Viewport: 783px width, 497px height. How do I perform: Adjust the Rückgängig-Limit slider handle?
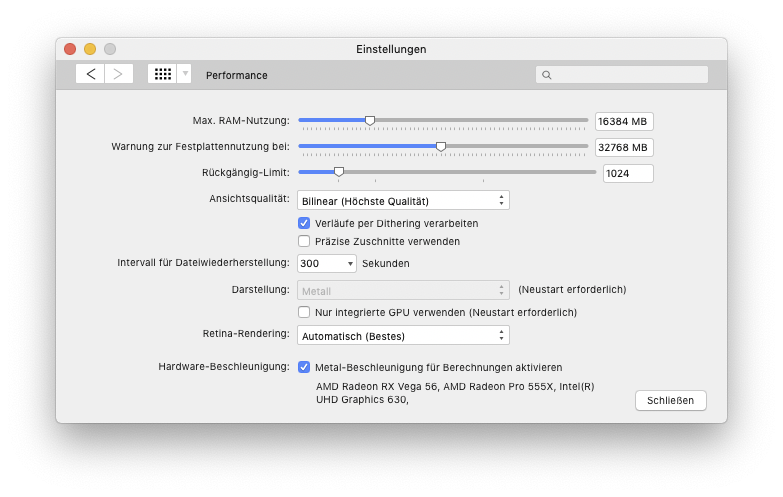click(339, 172)
